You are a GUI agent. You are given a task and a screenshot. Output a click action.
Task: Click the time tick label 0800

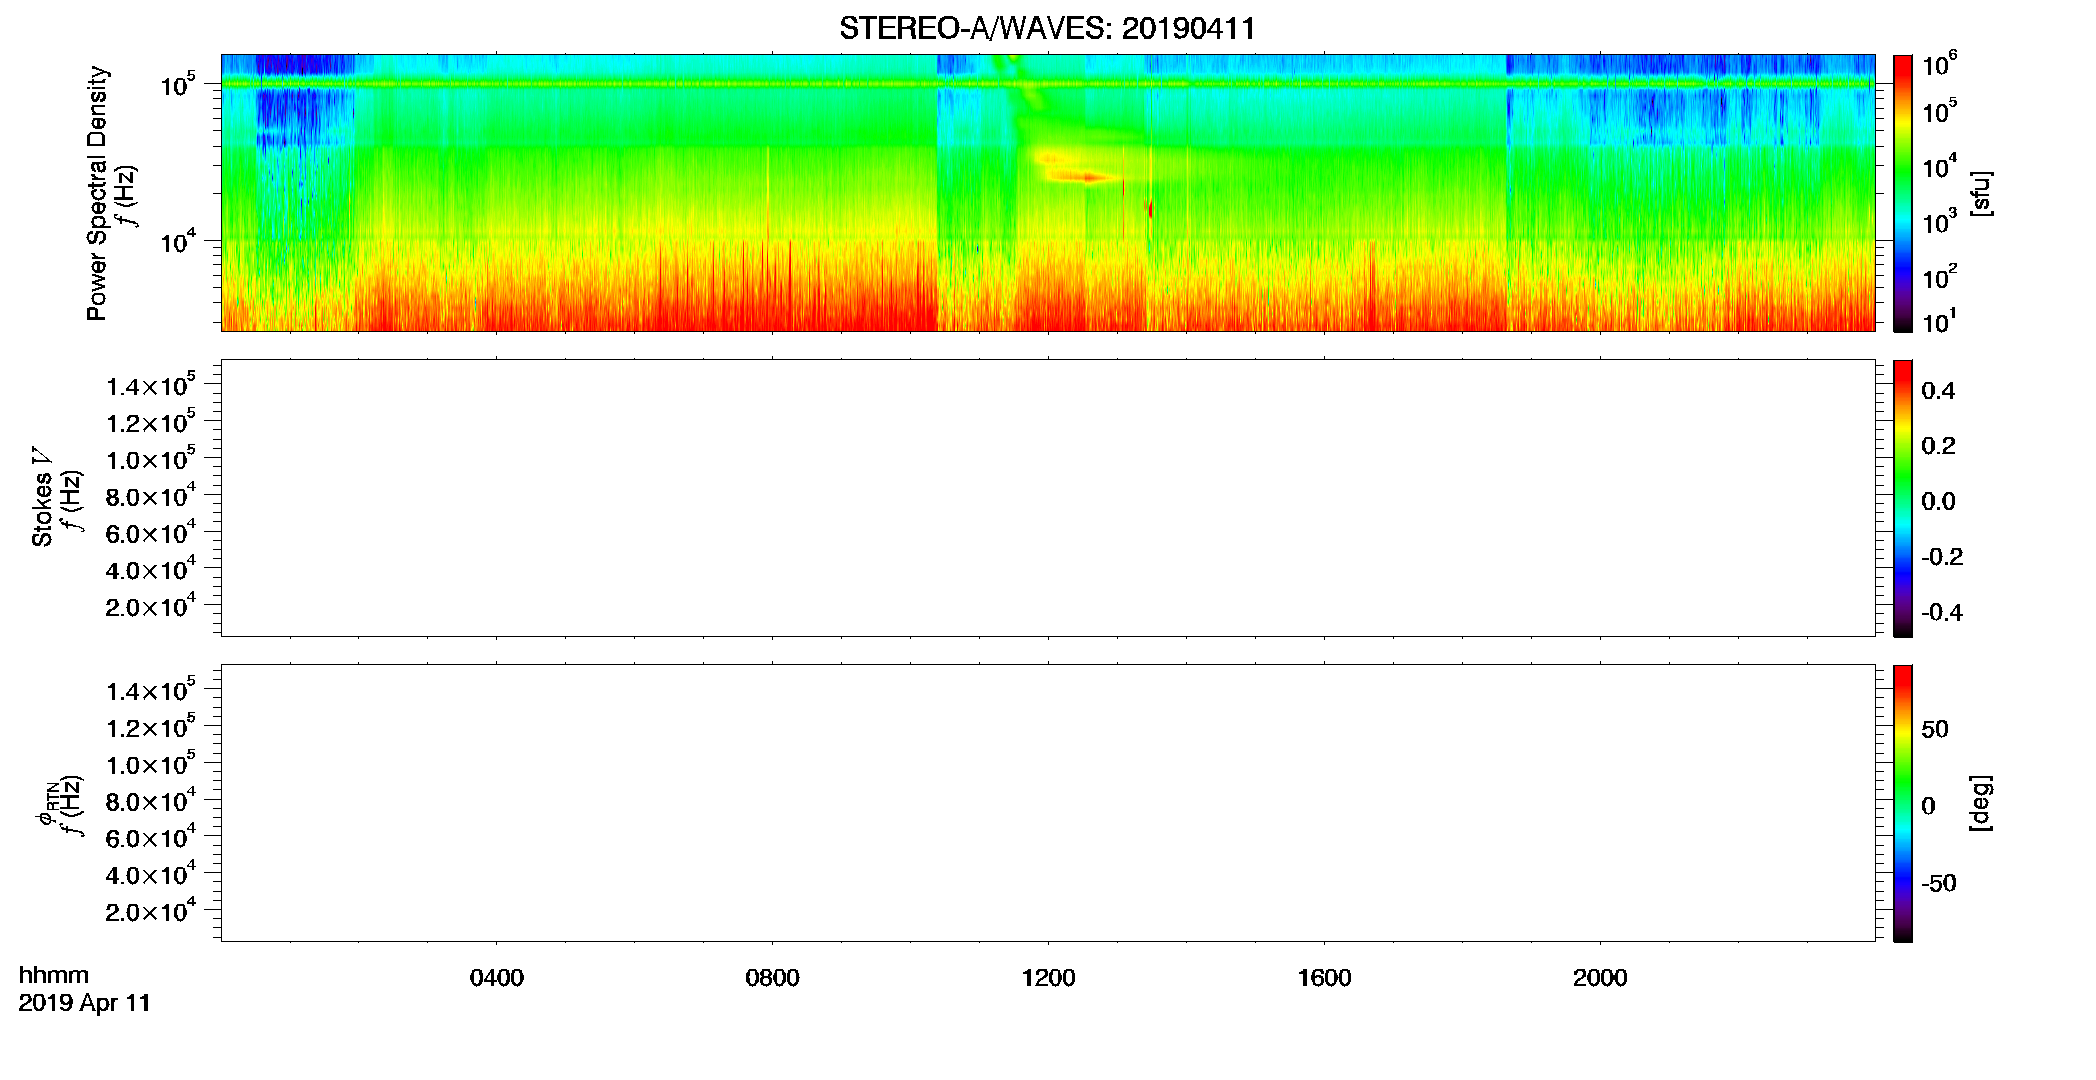coord(772,978)
